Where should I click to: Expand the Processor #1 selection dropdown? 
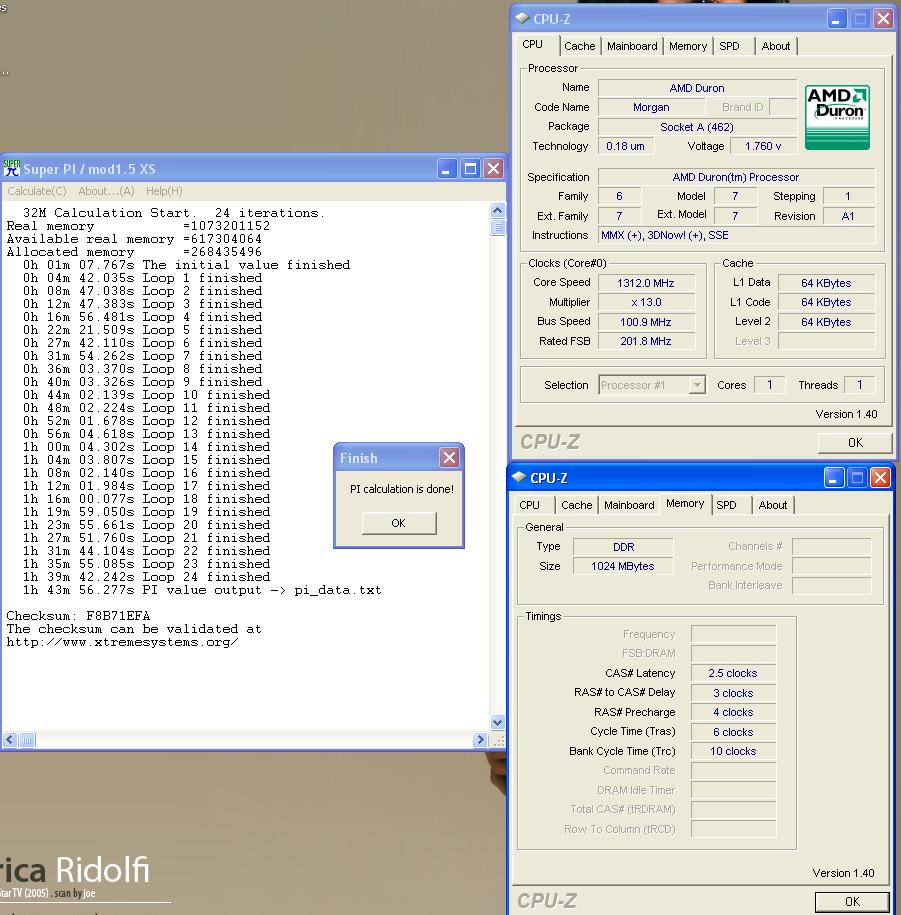pos(697,385)
